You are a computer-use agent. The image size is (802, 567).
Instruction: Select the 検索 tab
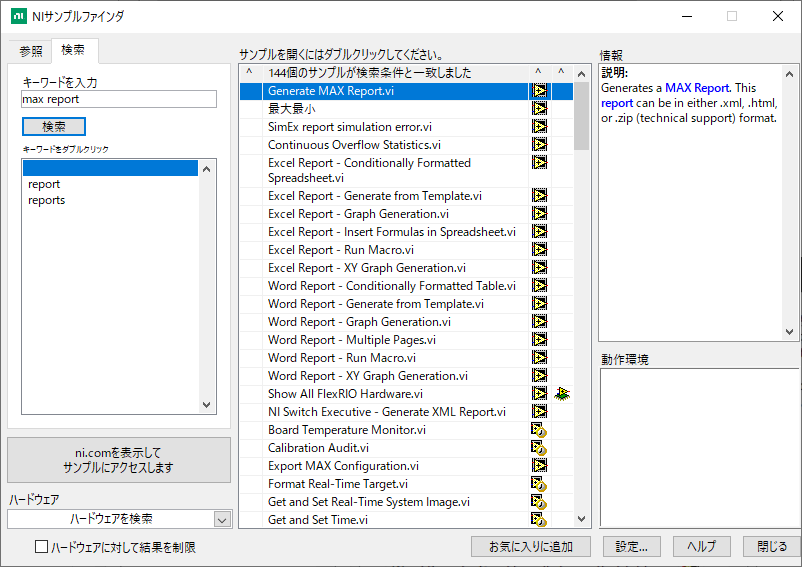click(73, 50)
